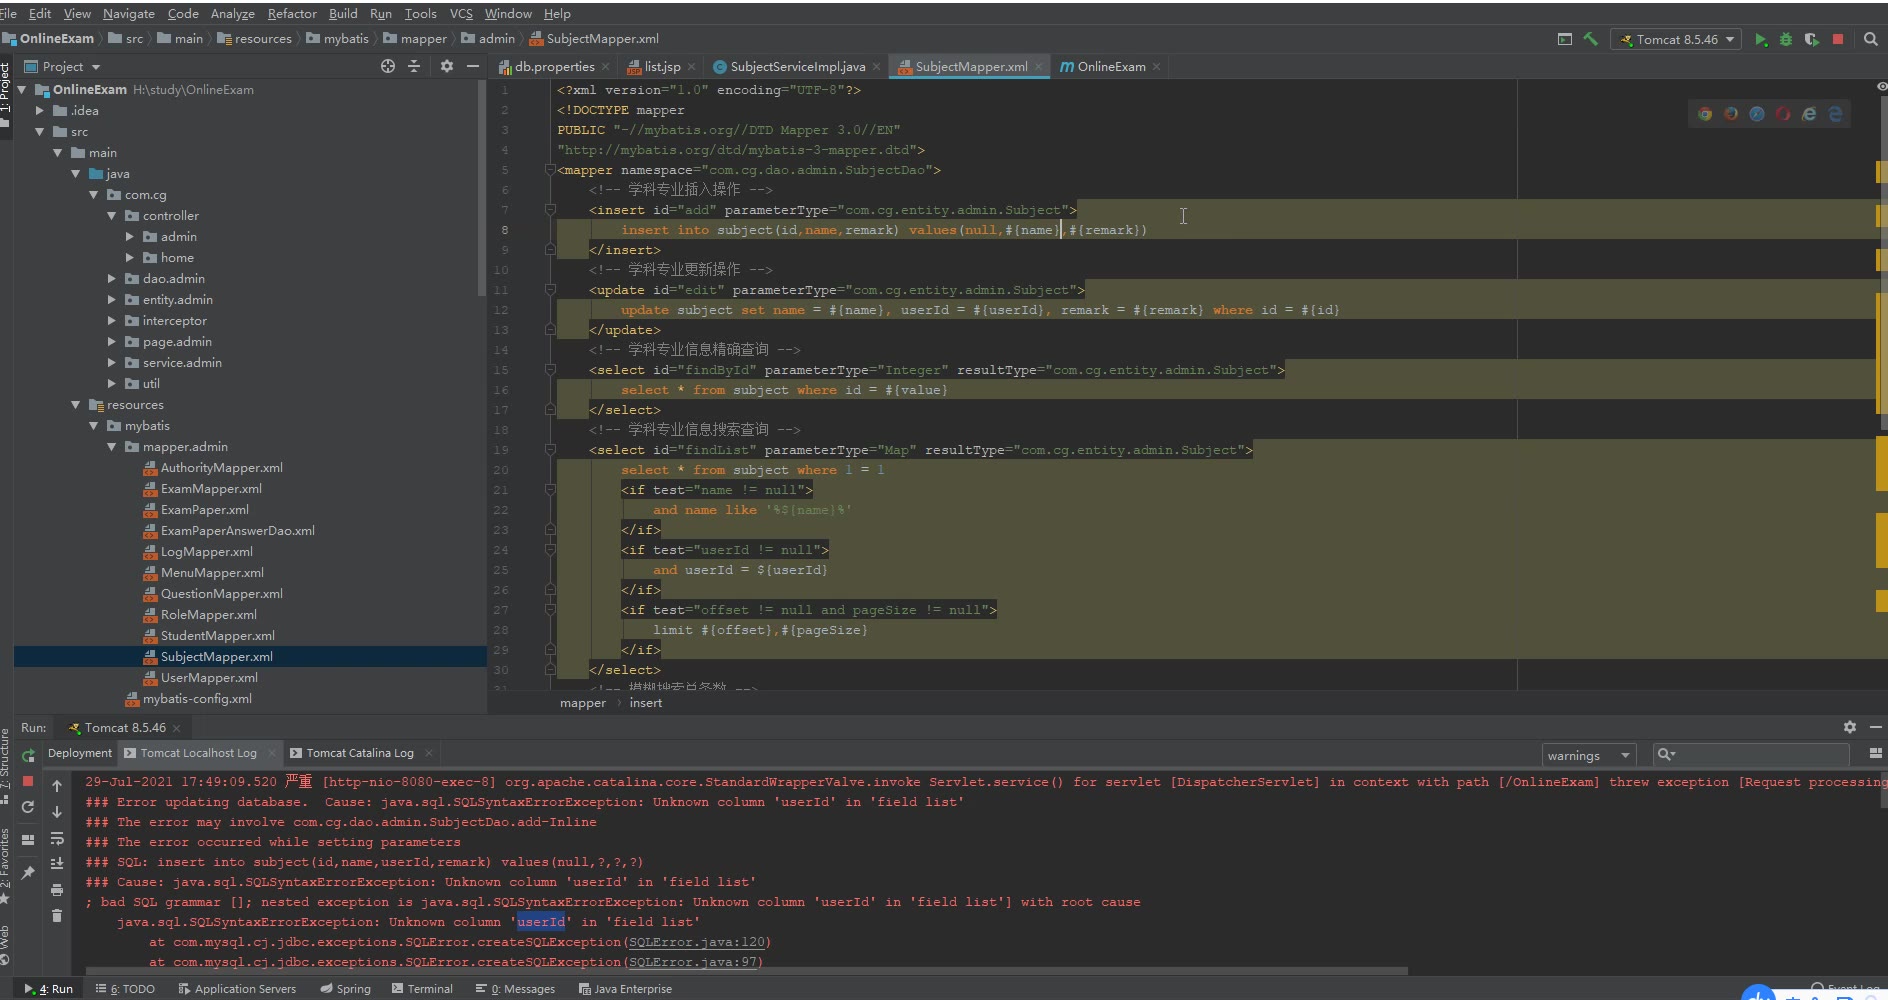Image resolution: width=1888 pixels, height=1000 pixels.
Task: Switch to the SubjectServiceImpl.java editor tab
Action: pos(797,67)
